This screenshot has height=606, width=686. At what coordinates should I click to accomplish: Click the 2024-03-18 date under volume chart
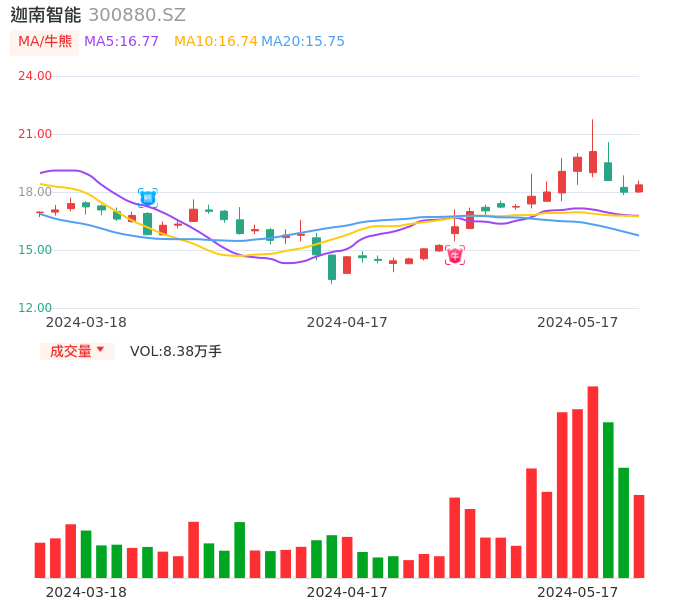[x=86, y=592]
